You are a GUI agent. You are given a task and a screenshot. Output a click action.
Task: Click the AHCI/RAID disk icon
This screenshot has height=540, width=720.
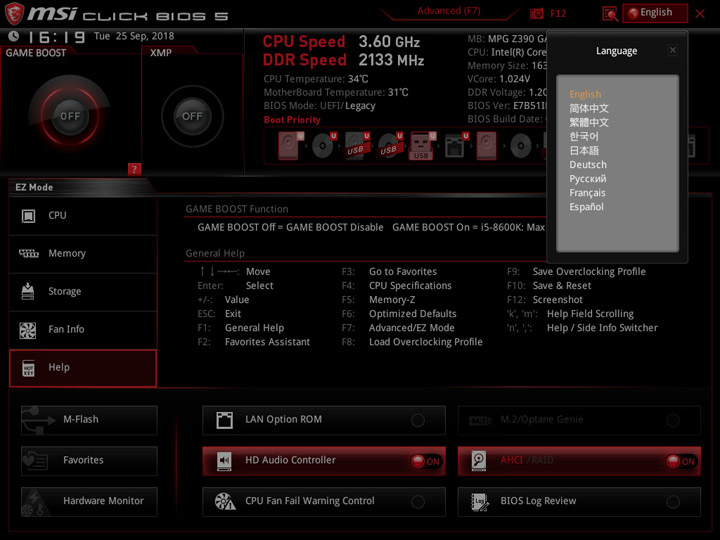pos(478,461)
